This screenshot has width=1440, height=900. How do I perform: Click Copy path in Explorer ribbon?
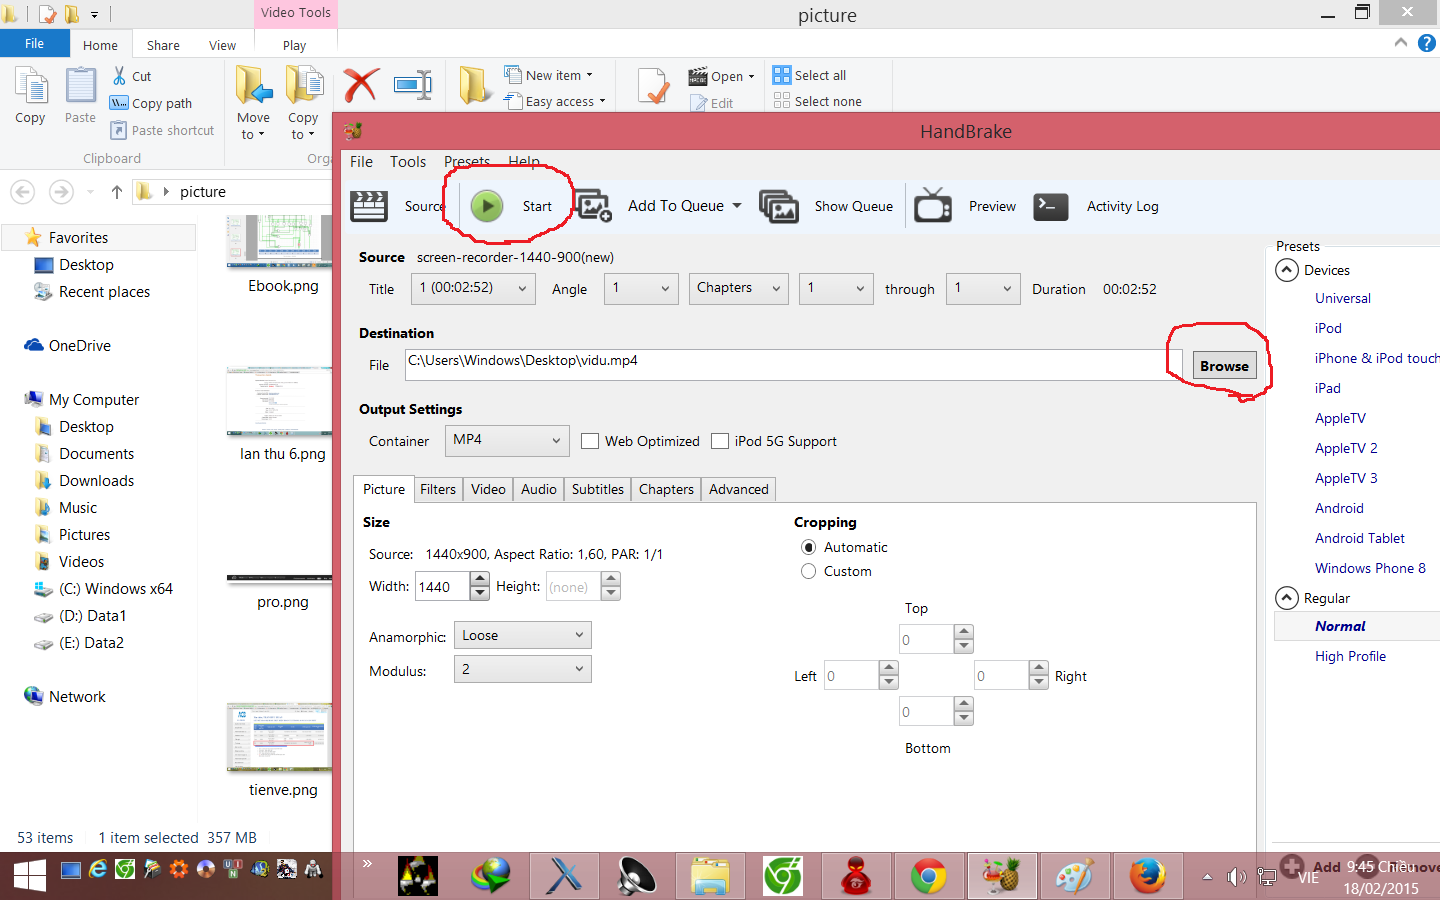coord(150,103)
